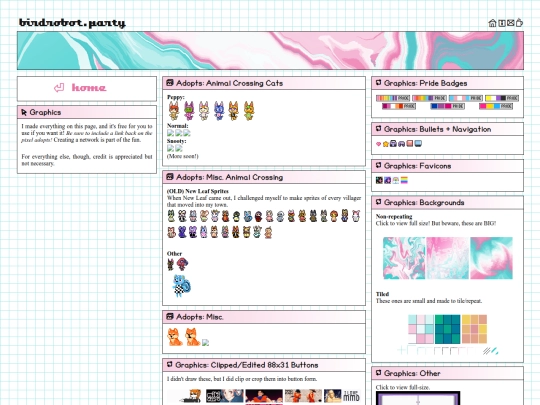Click the red-haired first peppy cat sprite
540x405 pixels.
(x=174, y=111)
